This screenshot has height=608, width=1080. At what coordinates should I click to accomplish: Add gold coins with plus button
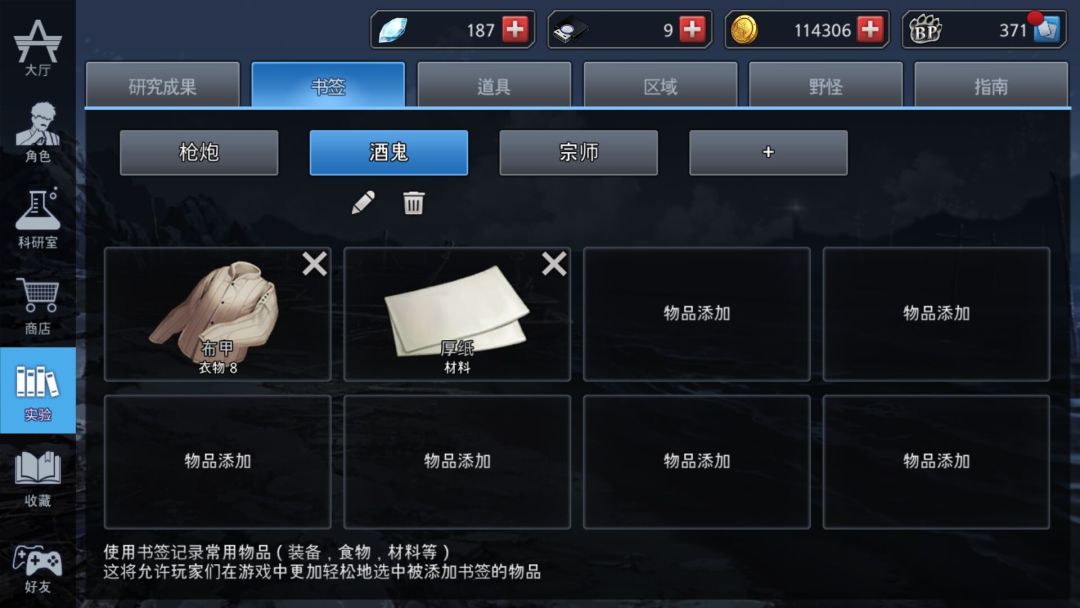pyautogui.click(x=871, y=30)
